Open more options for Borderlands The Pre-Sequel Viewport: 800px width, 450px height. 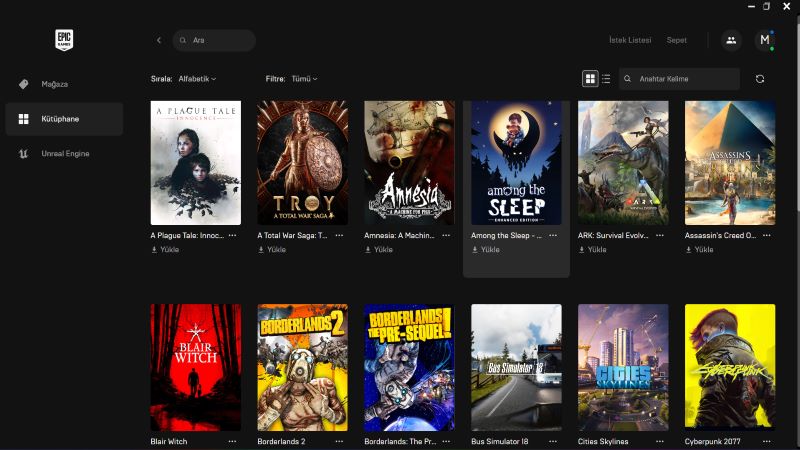click(446, 442)
